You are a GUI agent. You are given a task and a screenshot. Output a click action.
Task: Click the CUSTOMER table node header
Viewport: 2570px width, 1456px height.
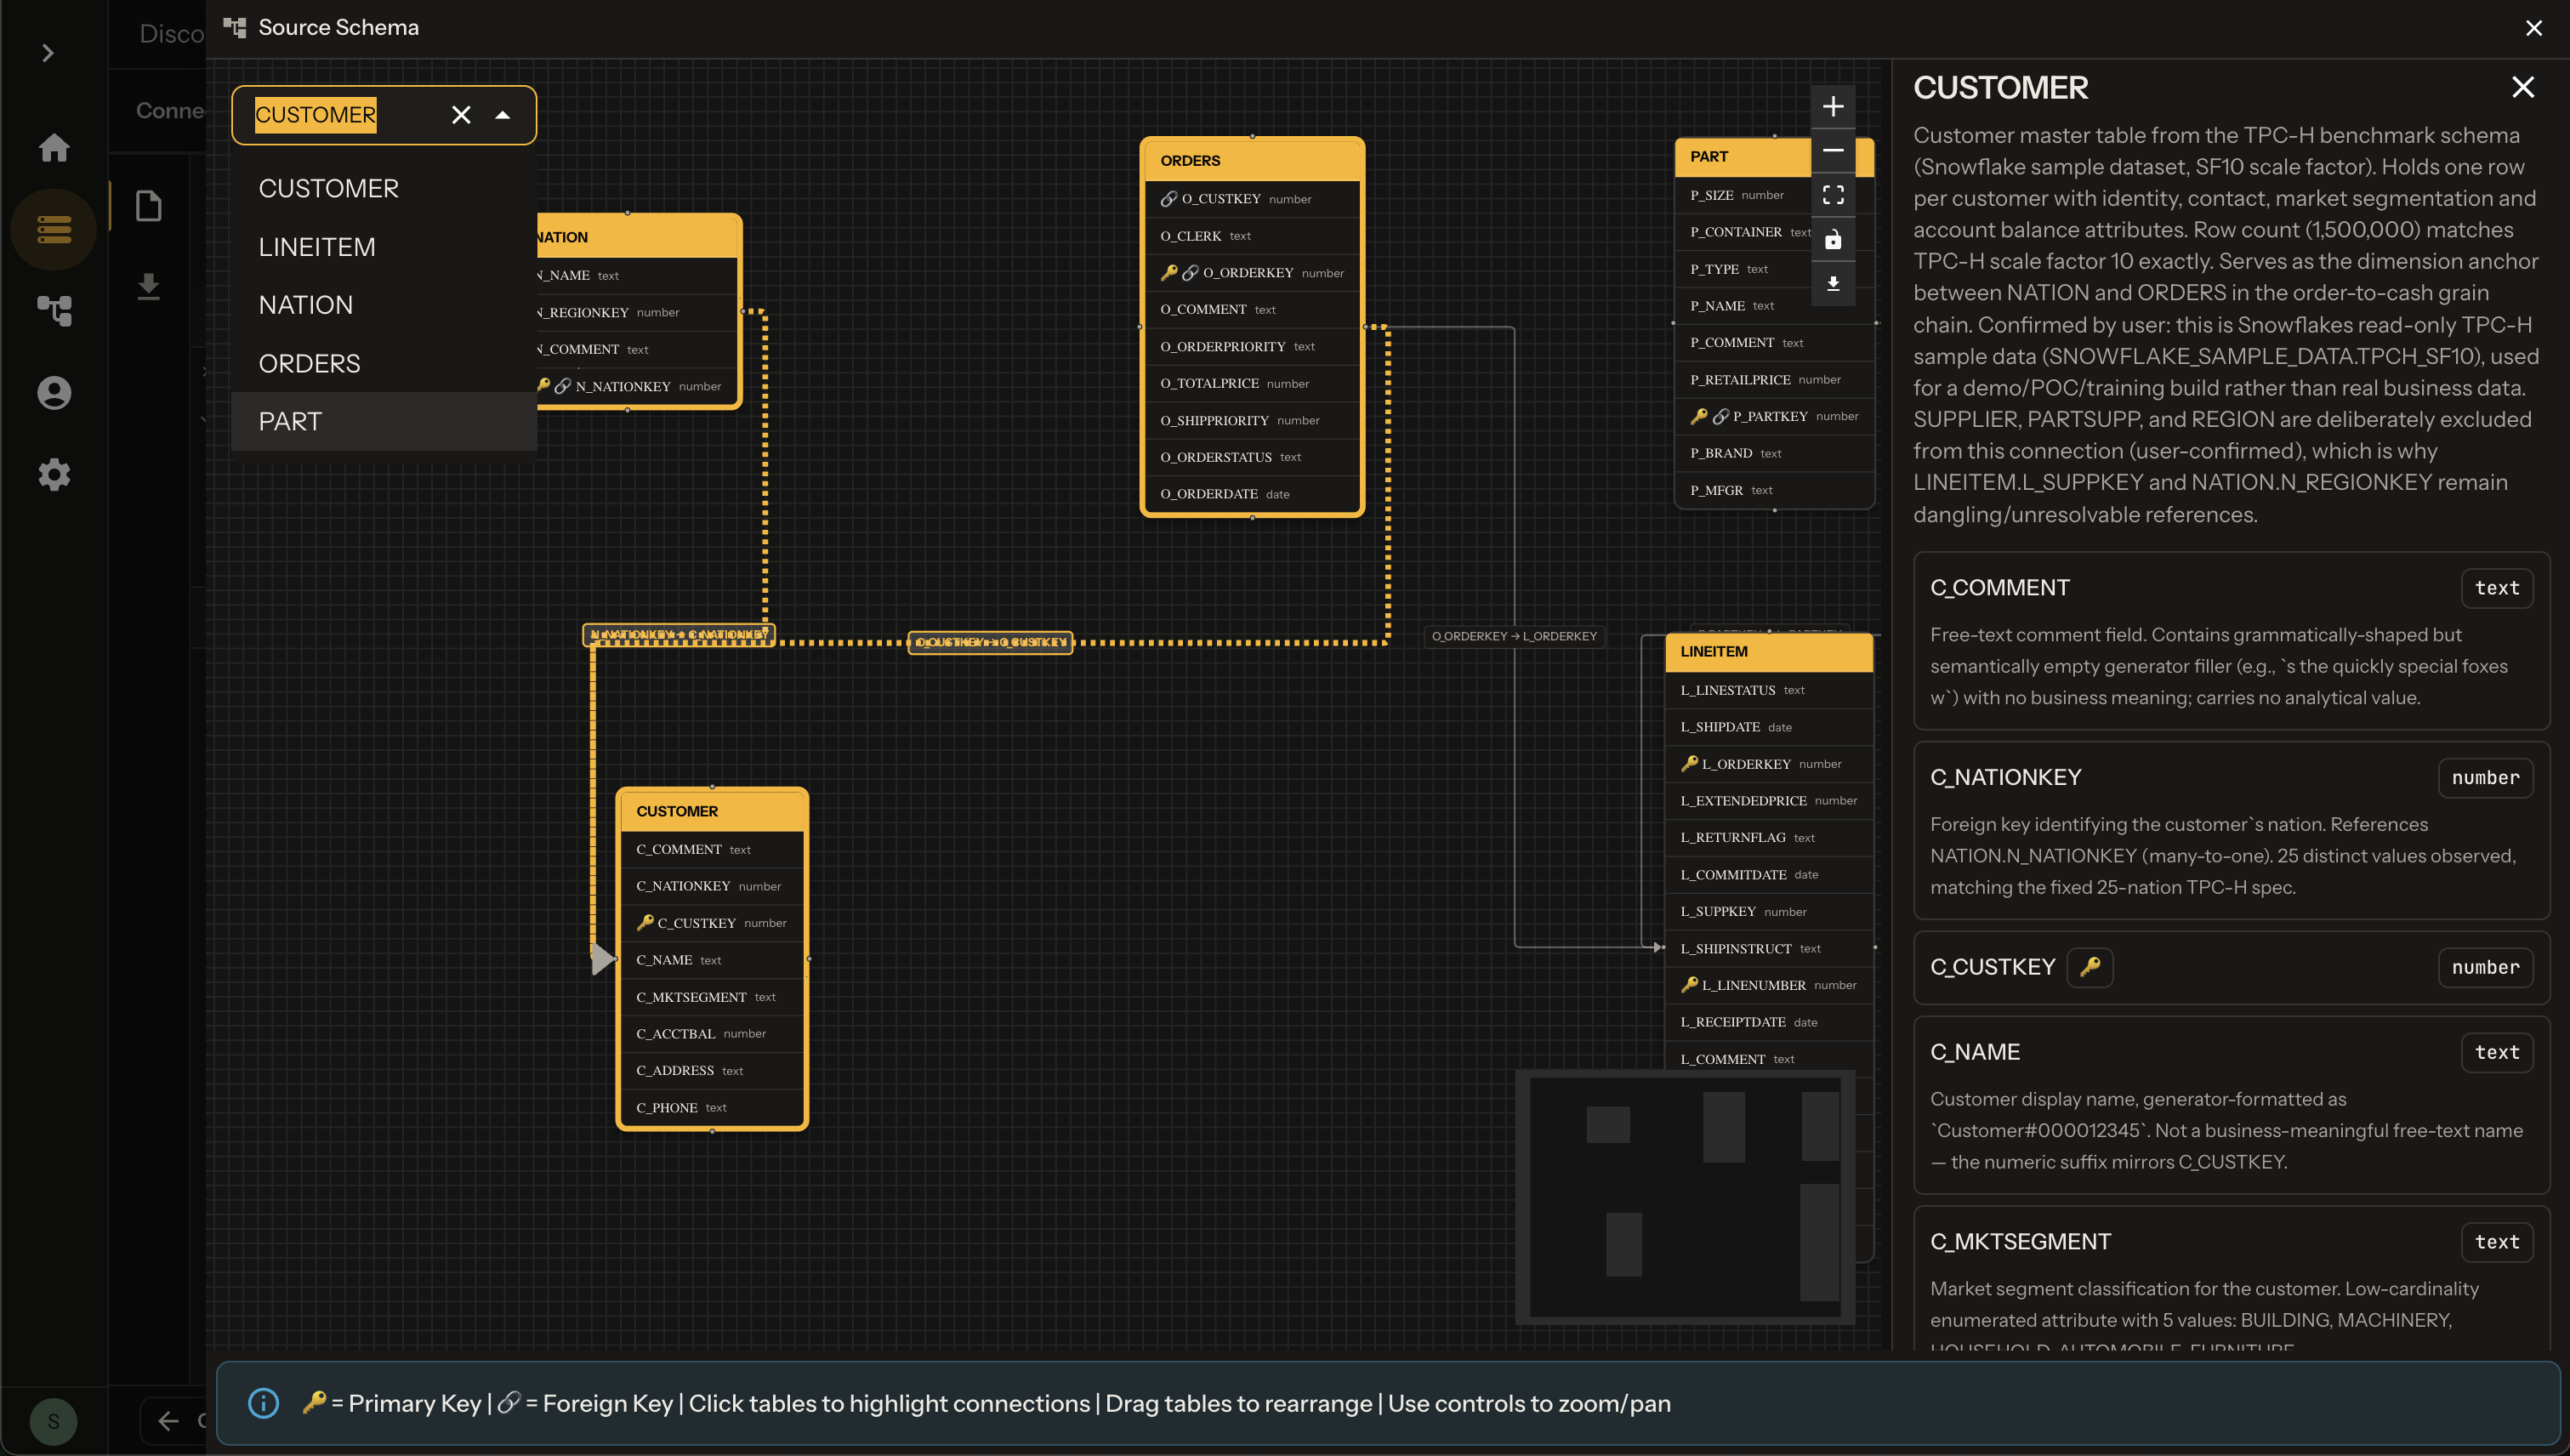click(x=712, y=811)
